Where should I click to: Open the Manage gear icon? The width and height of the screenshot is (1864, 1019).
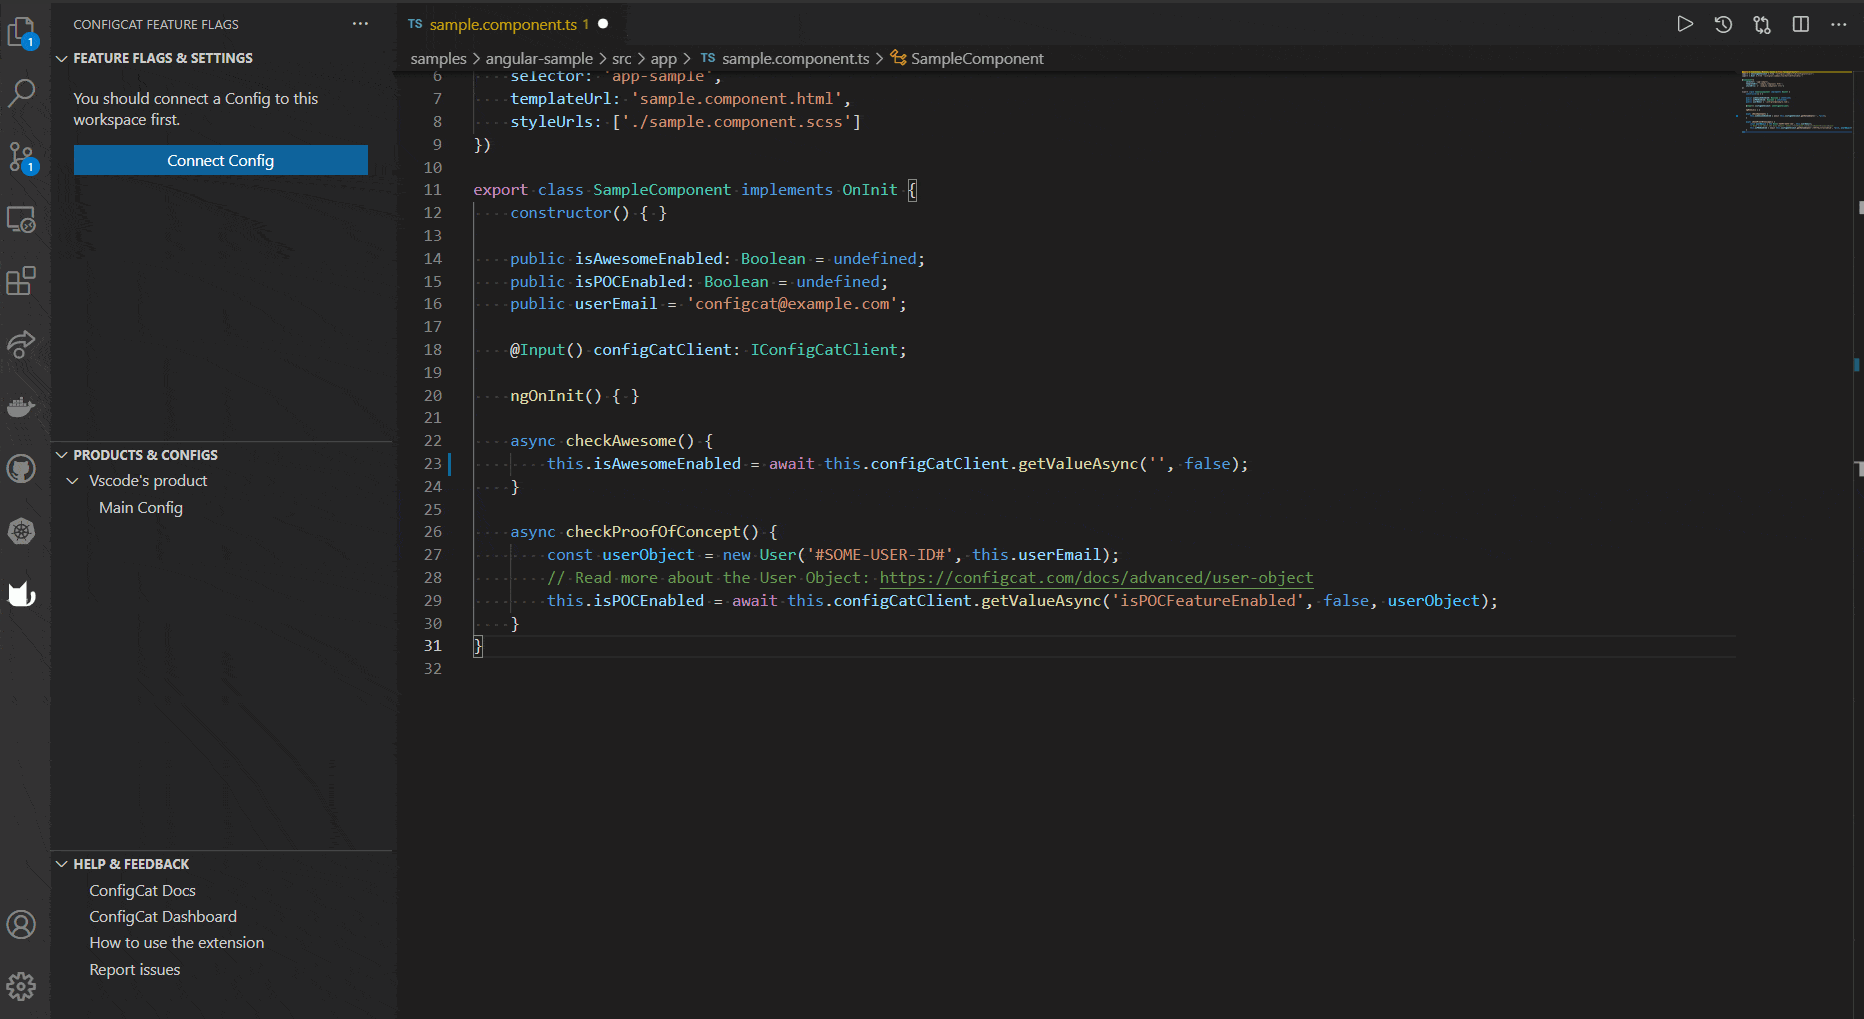coord(22,986)
